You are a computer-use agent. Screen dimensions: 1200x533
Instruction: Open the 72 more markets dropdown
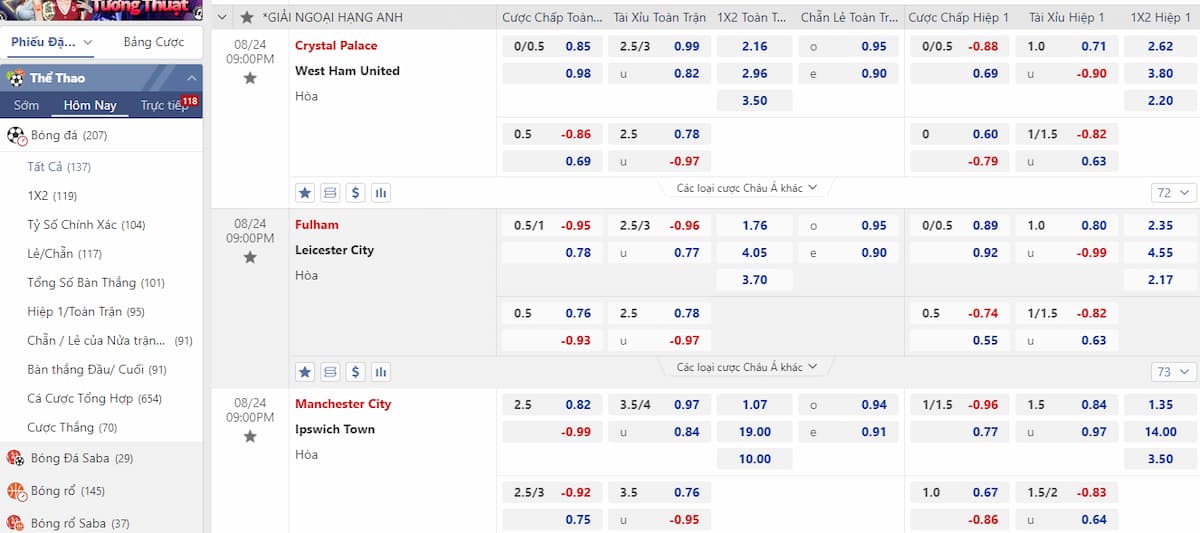point(1174,193)
